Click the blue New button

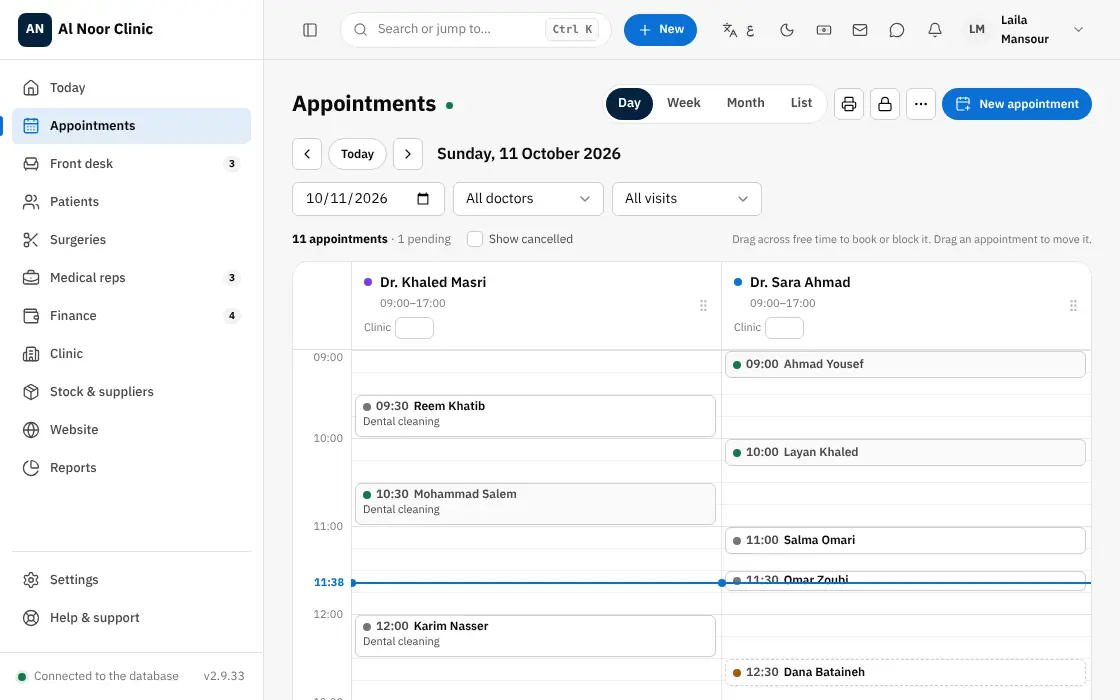(660, 30)
